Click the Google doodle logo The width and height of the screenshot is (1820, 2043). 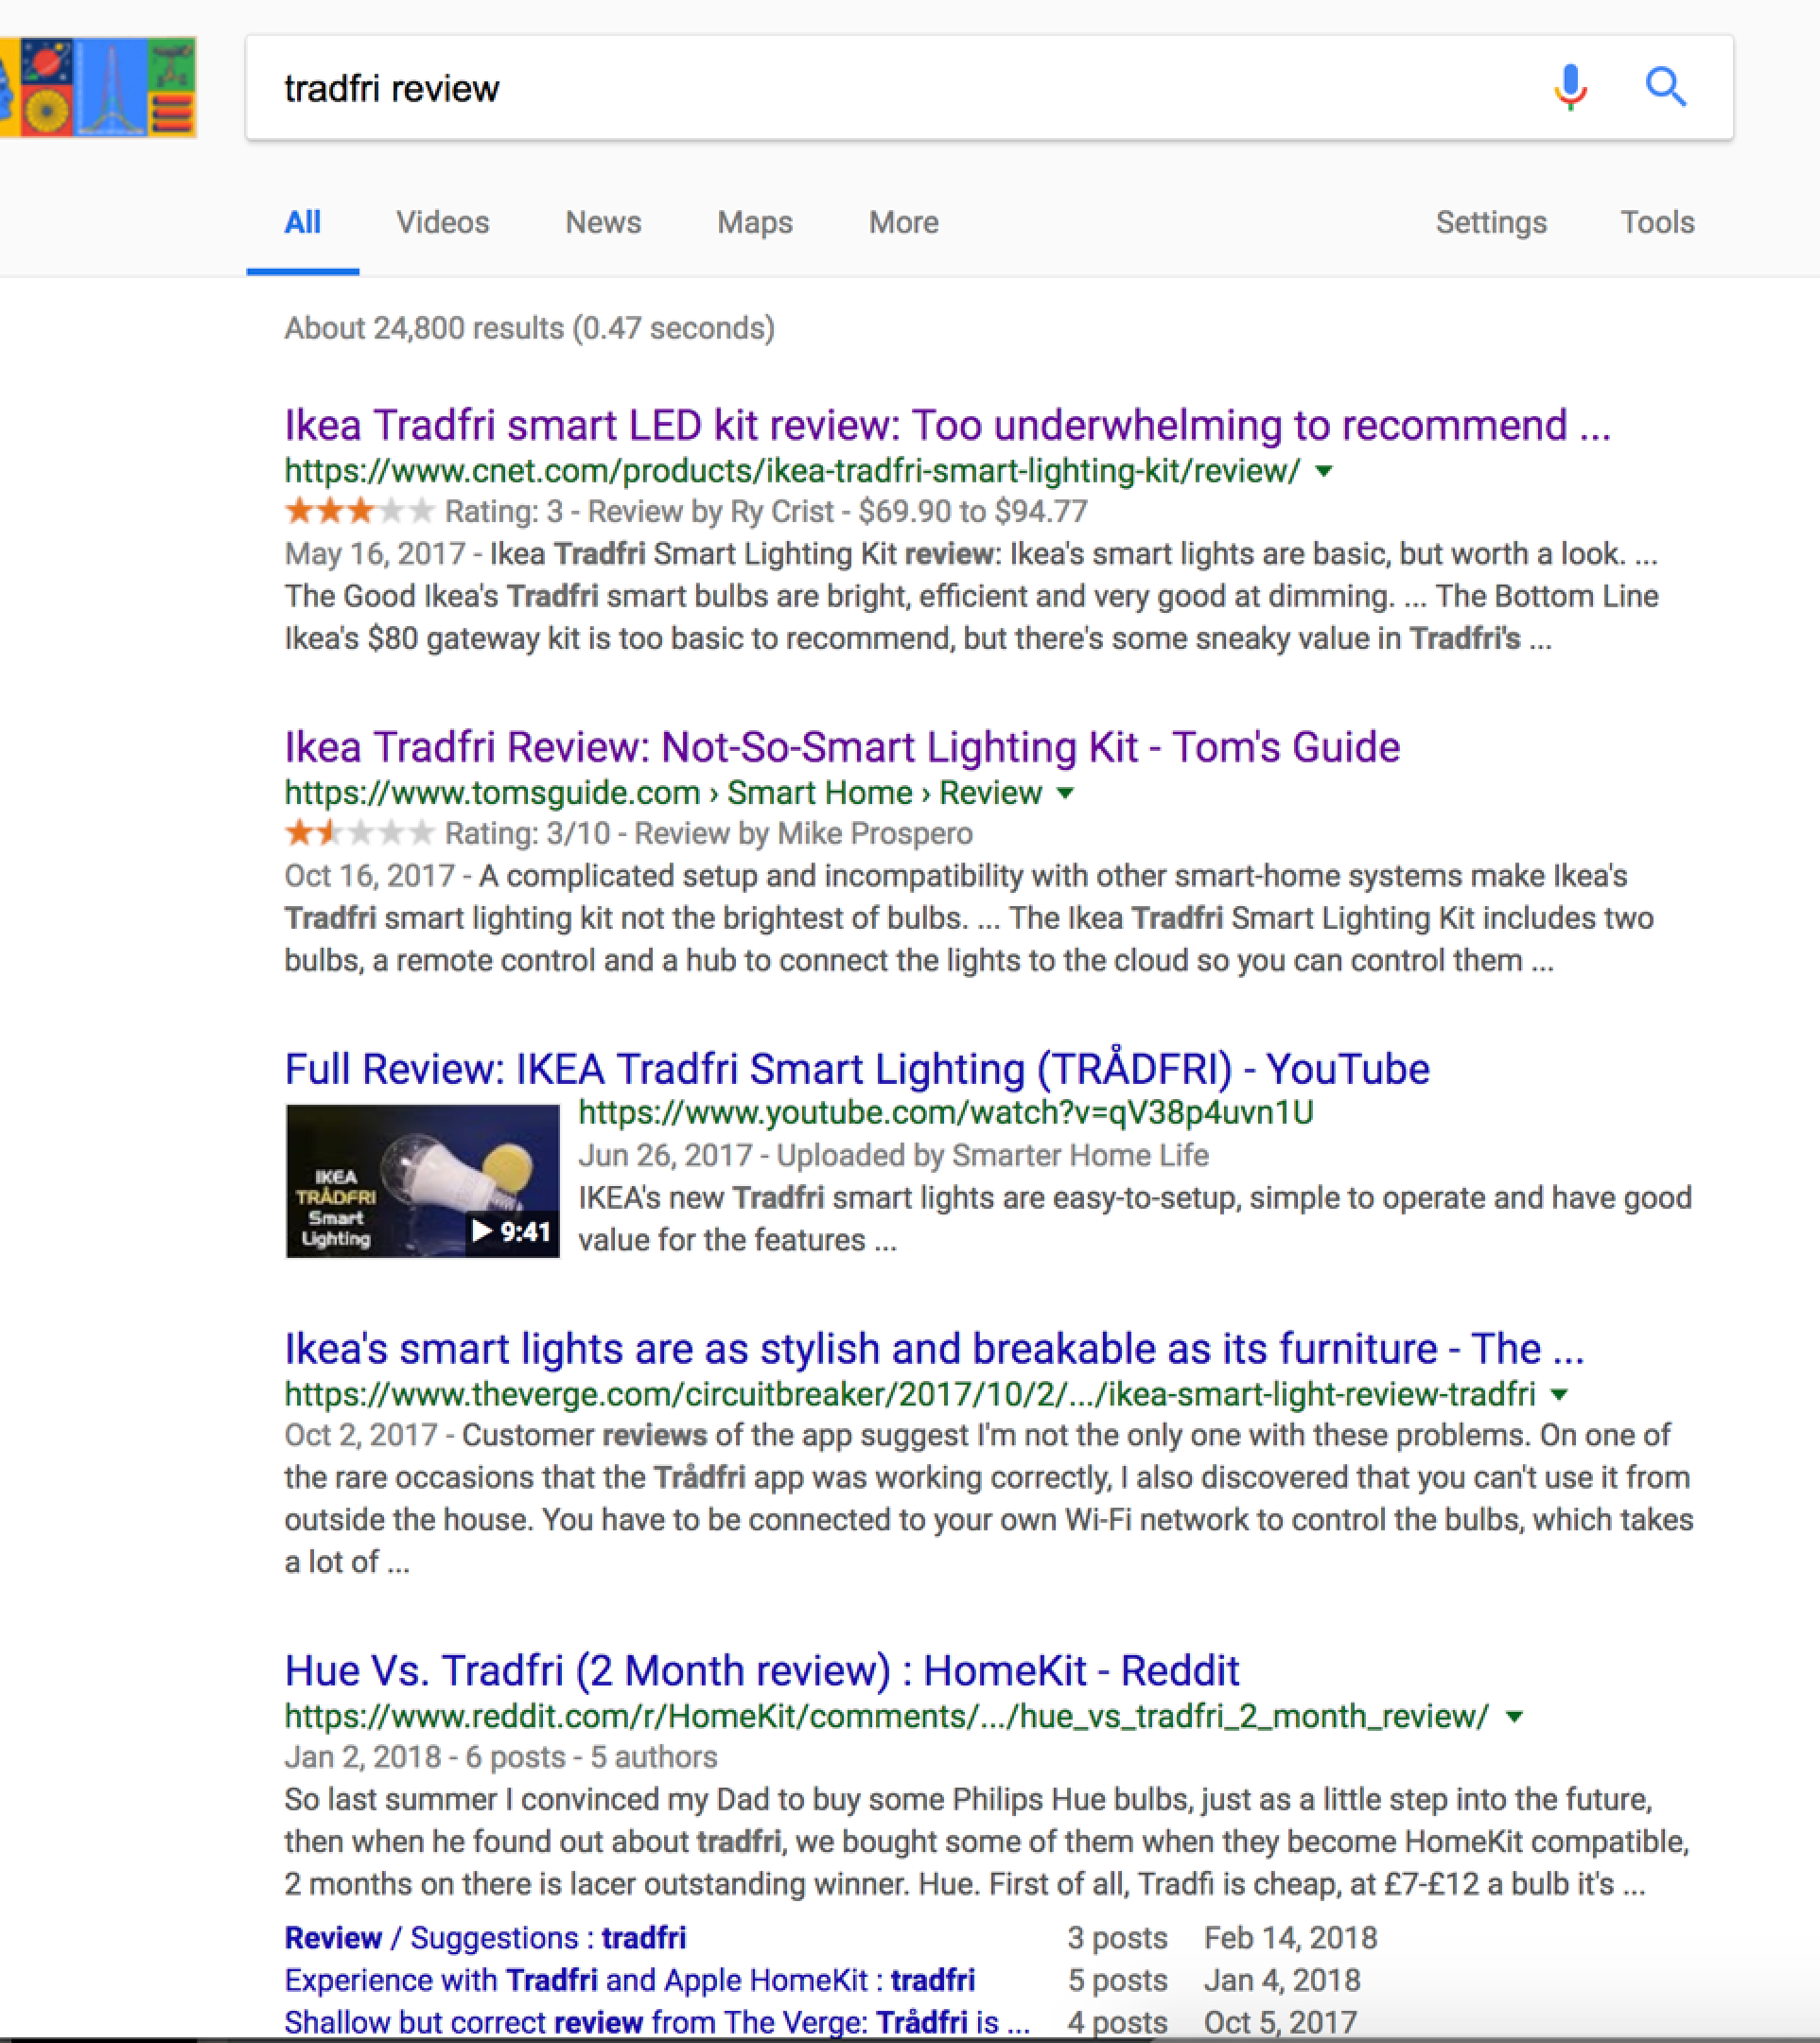pos(98,87)
